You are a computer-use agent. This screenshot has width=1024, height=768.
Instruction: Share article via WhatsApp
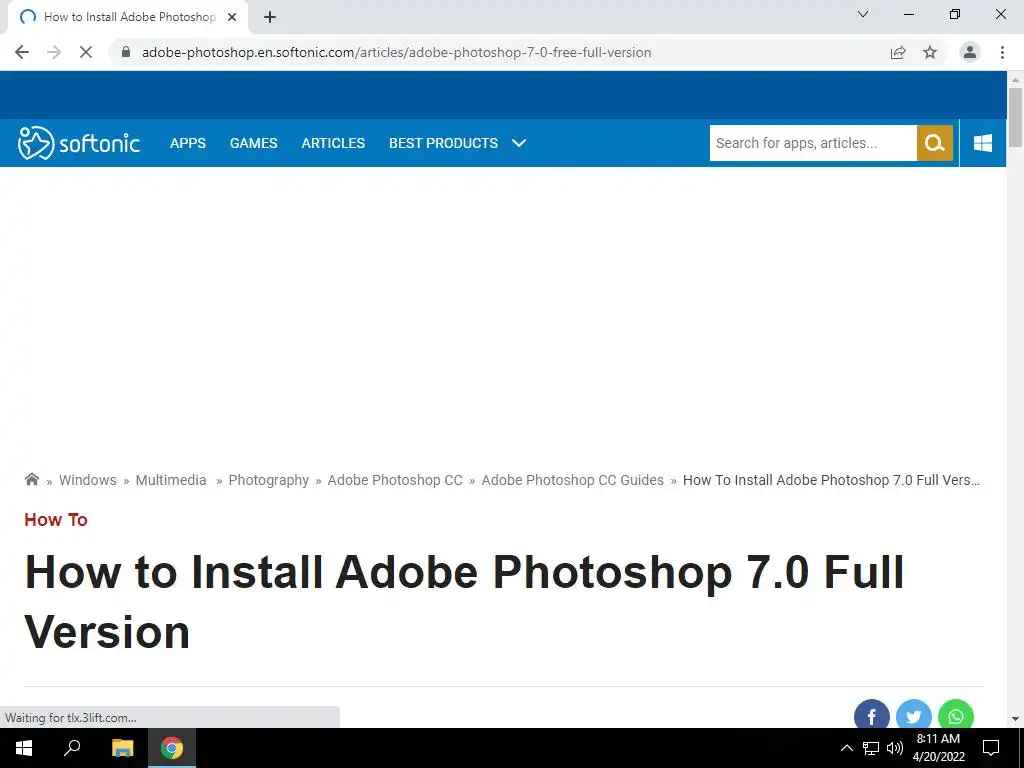pos(955,715)
